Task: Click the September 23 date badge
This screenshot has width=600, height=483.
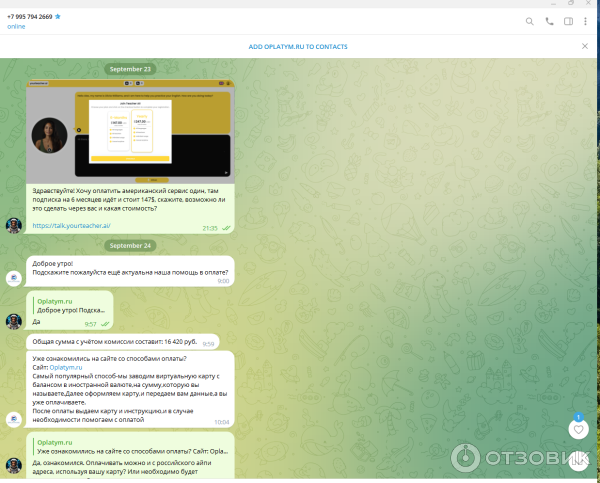Action: point(130,69)
